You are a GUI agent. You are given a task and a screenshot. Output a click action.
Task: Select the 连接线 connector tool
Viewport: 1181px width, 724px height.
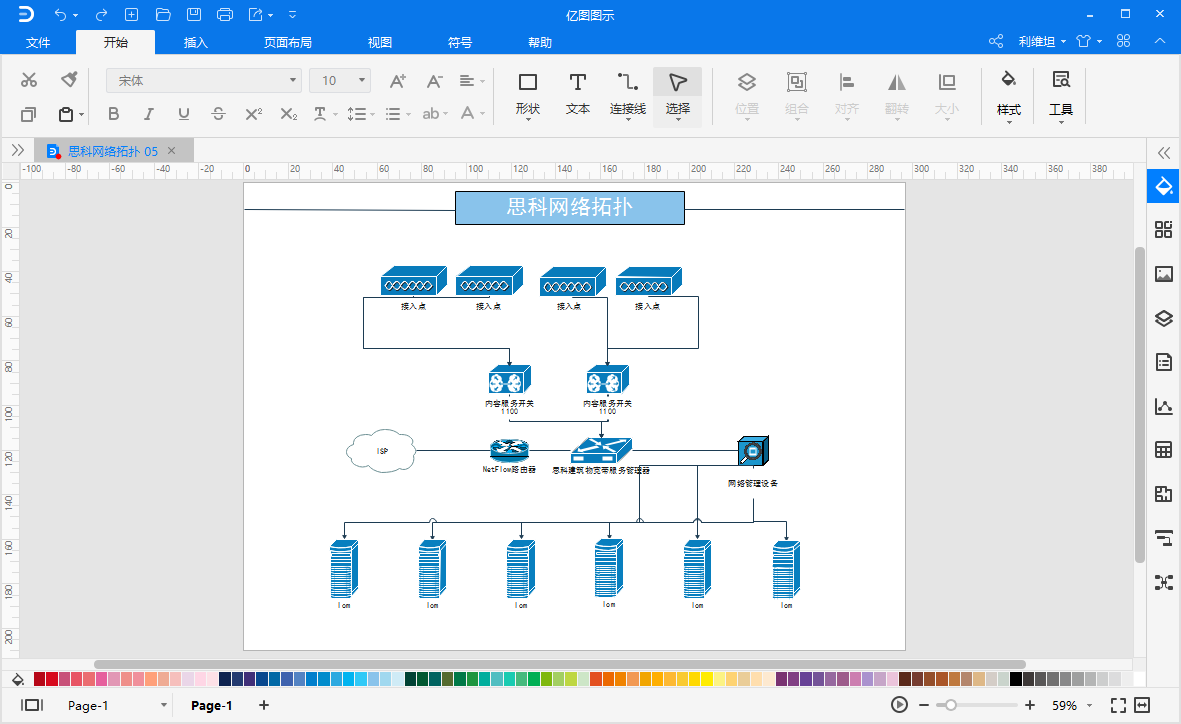[x=627, y=95]
